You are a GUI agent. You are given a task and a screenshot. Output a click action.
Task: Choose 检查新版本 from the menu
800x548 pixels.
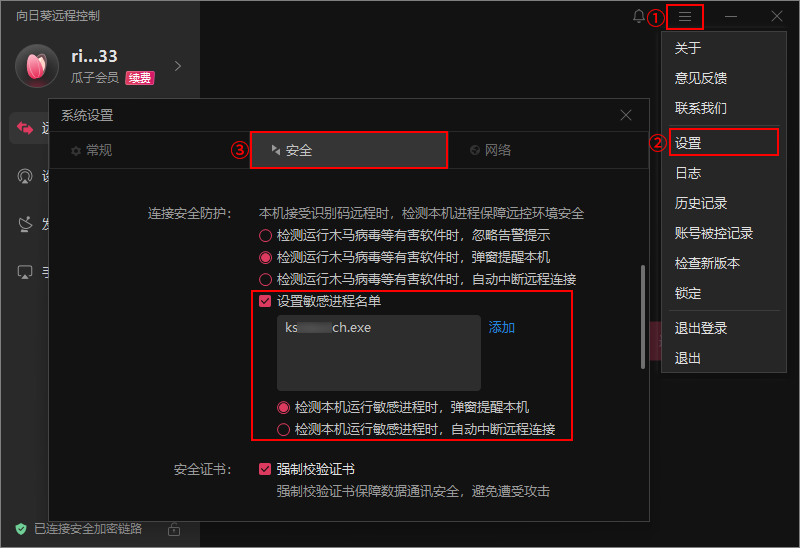[x=707, y=263]
